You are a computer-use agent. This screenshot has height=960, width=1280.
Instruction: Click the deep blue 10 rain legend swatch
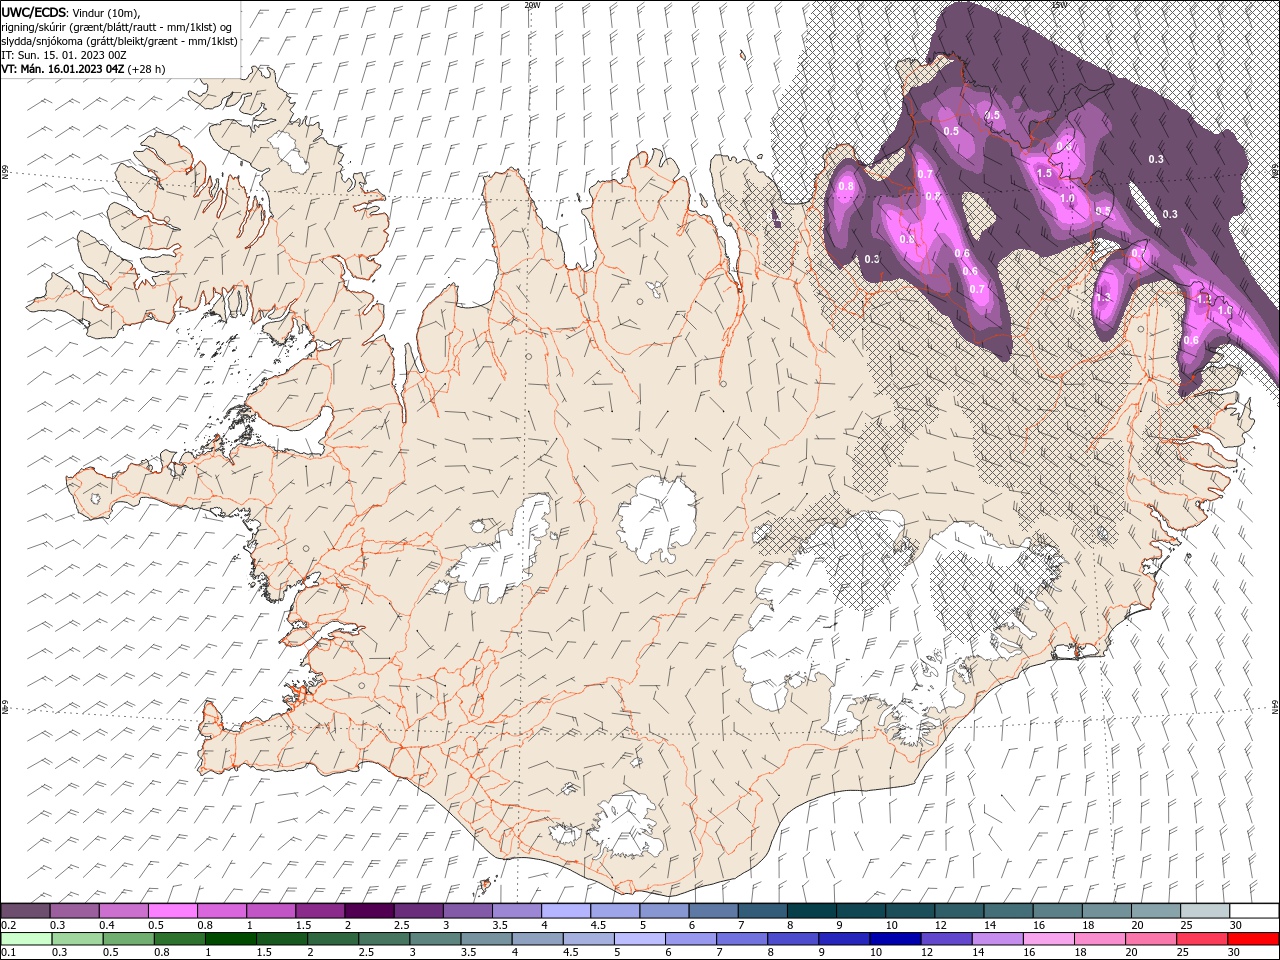click(x=893, y=939)
